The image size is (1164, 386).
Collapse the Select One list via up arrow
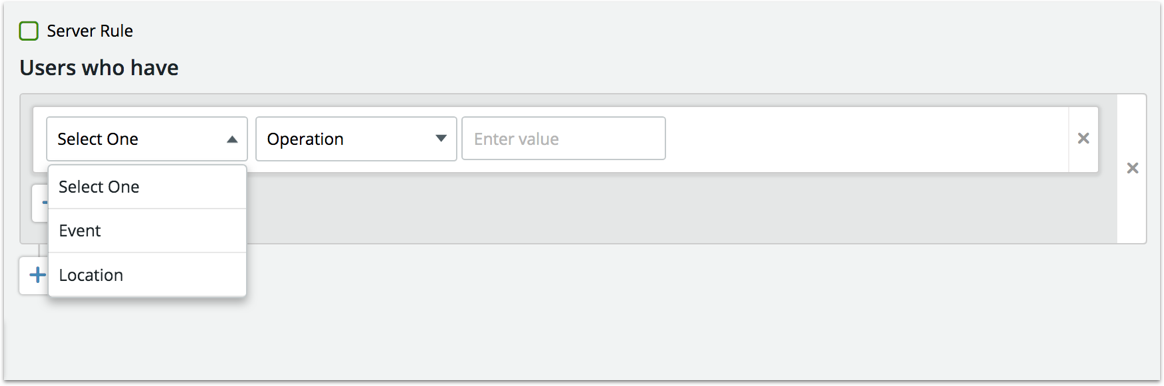pyautogui.click(x=232, y=139)
